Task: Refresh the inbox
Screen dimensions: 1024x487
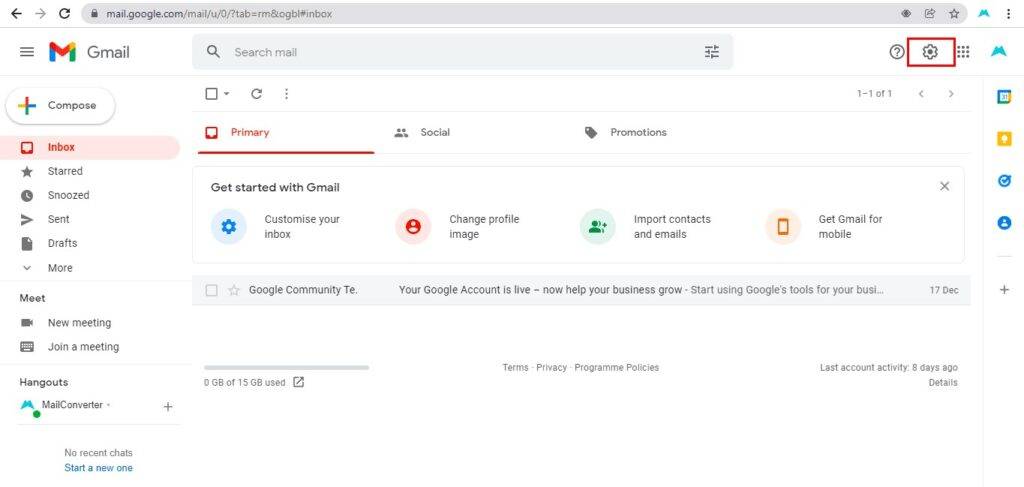Action: [x=257, y=94]
